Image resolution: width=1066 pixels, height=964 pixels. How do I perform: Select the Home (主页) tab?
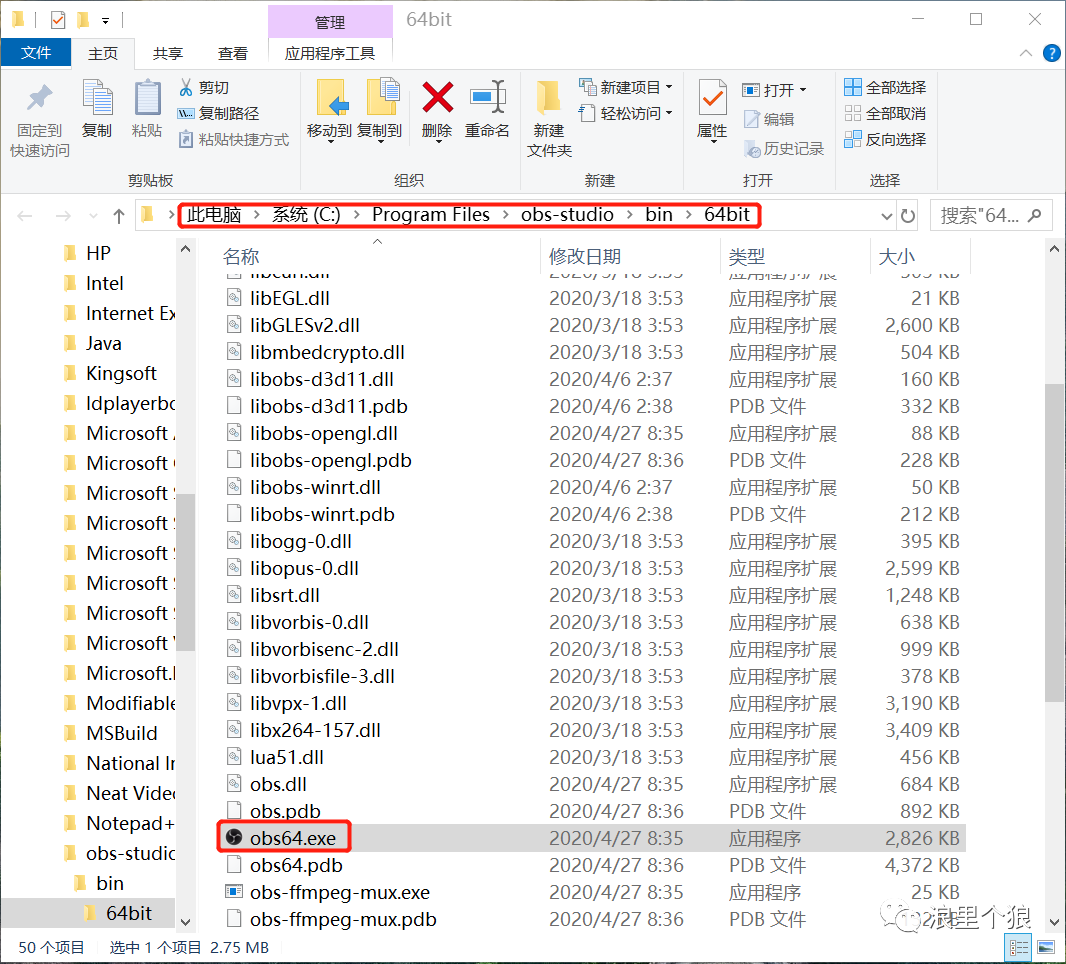click(x=103, y=54)
